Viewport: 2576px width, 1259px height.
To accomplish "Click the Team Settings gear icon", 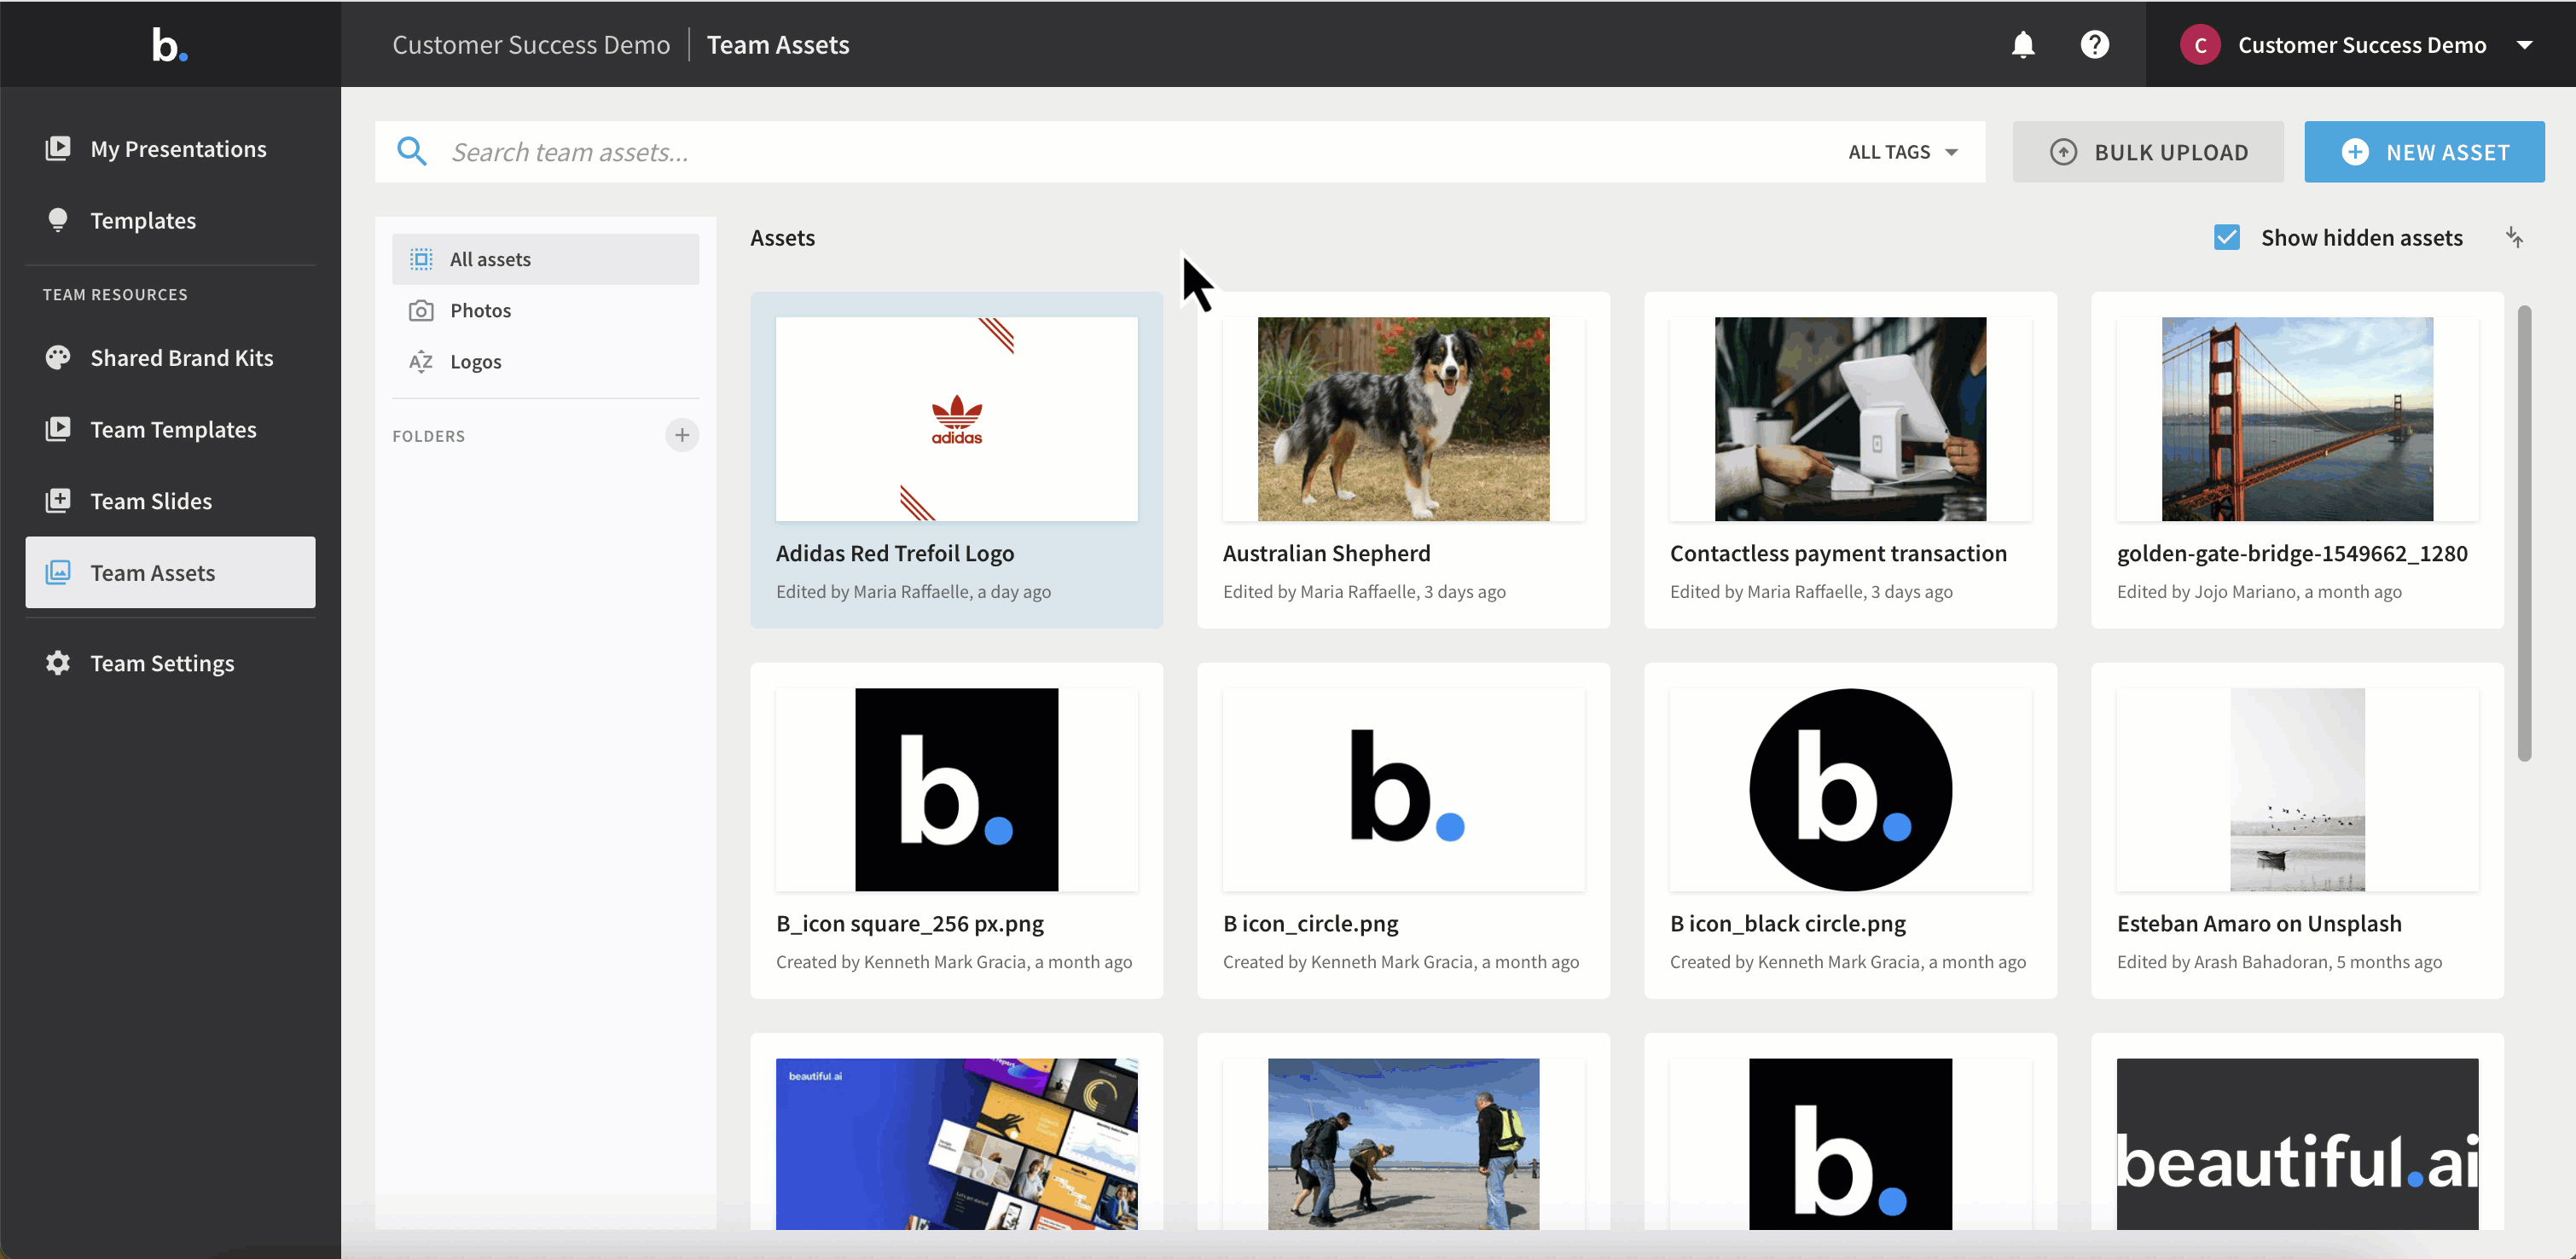I will 58,663.
